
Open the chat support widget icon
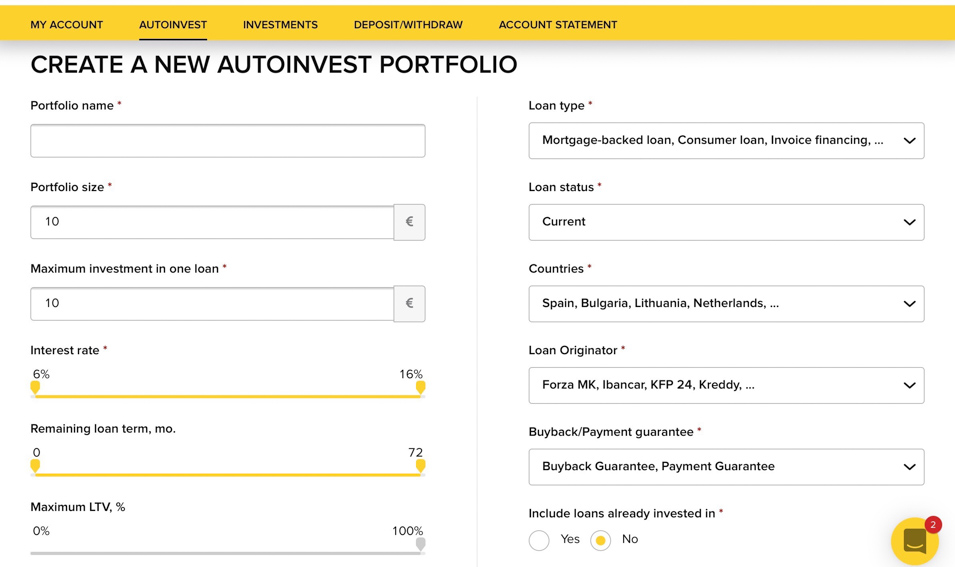pyautogui.click(x=914, y=541)
